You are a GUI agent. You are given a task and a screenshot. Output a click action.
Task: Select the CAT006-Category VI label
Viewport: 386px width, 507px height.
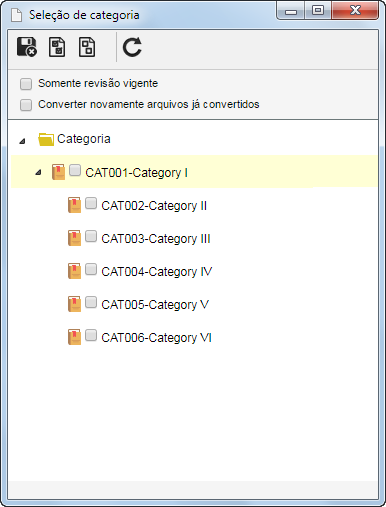pyautogui.click(x=156, y=337)
